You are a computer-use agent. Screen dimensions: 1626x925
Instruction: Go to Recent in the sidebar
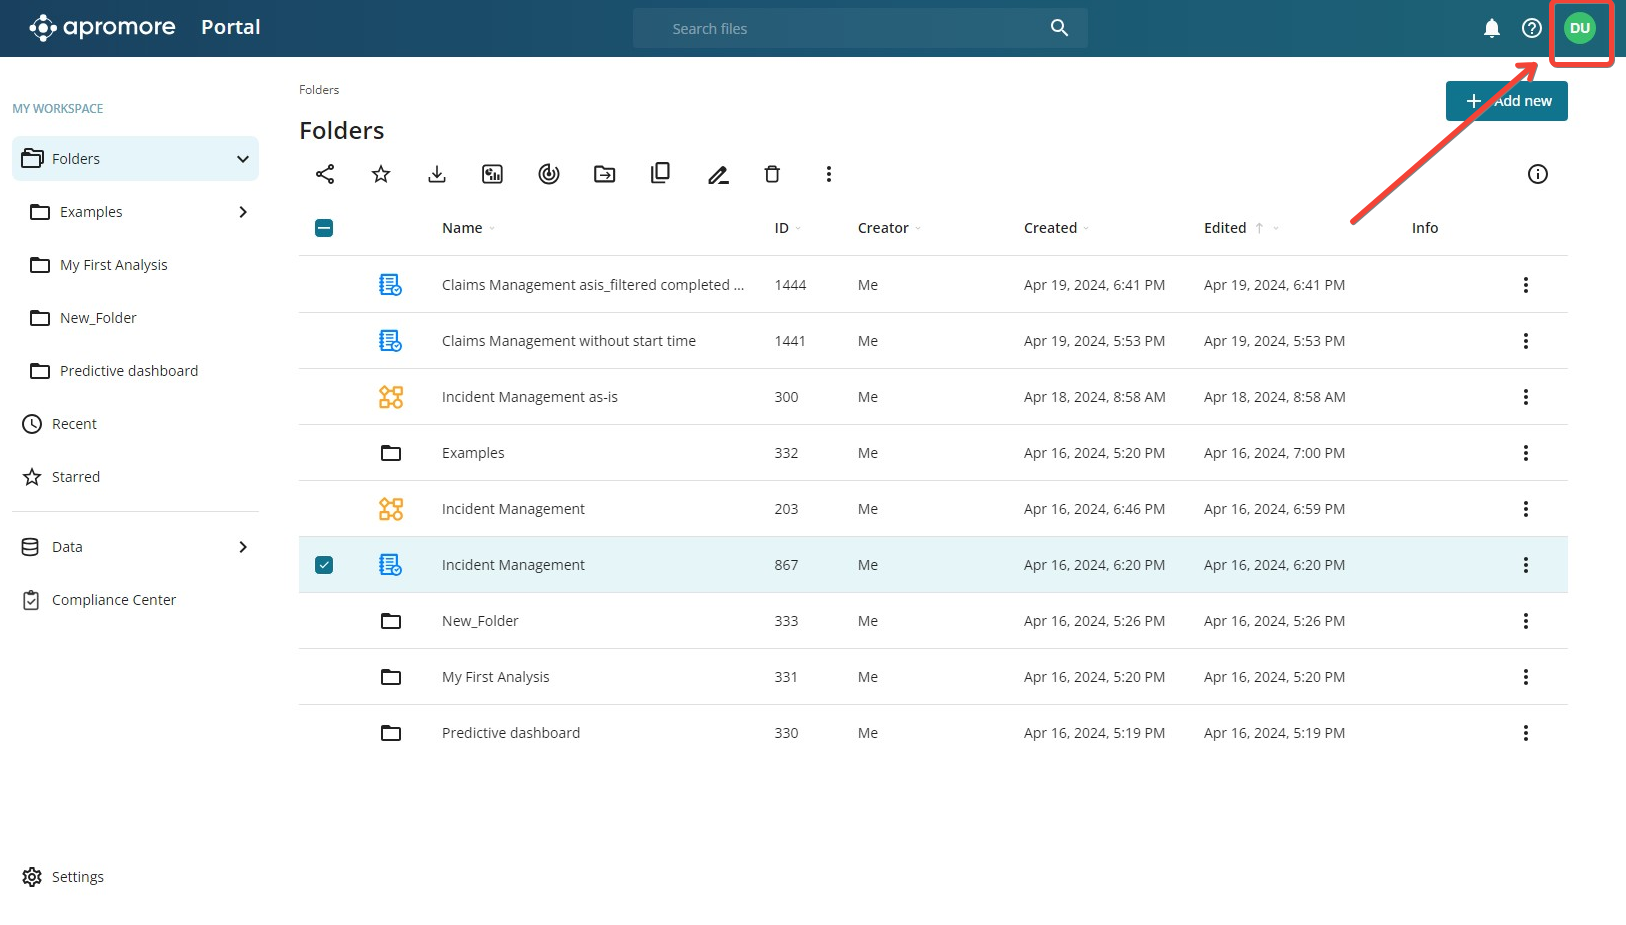coord(74,424)
